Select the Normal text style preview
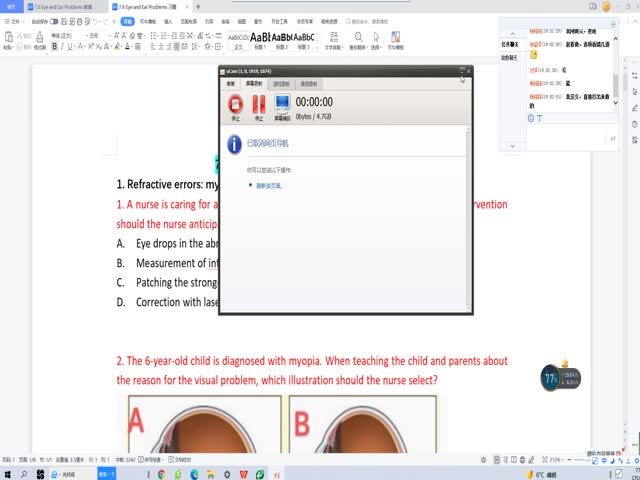 pos(238,39)
